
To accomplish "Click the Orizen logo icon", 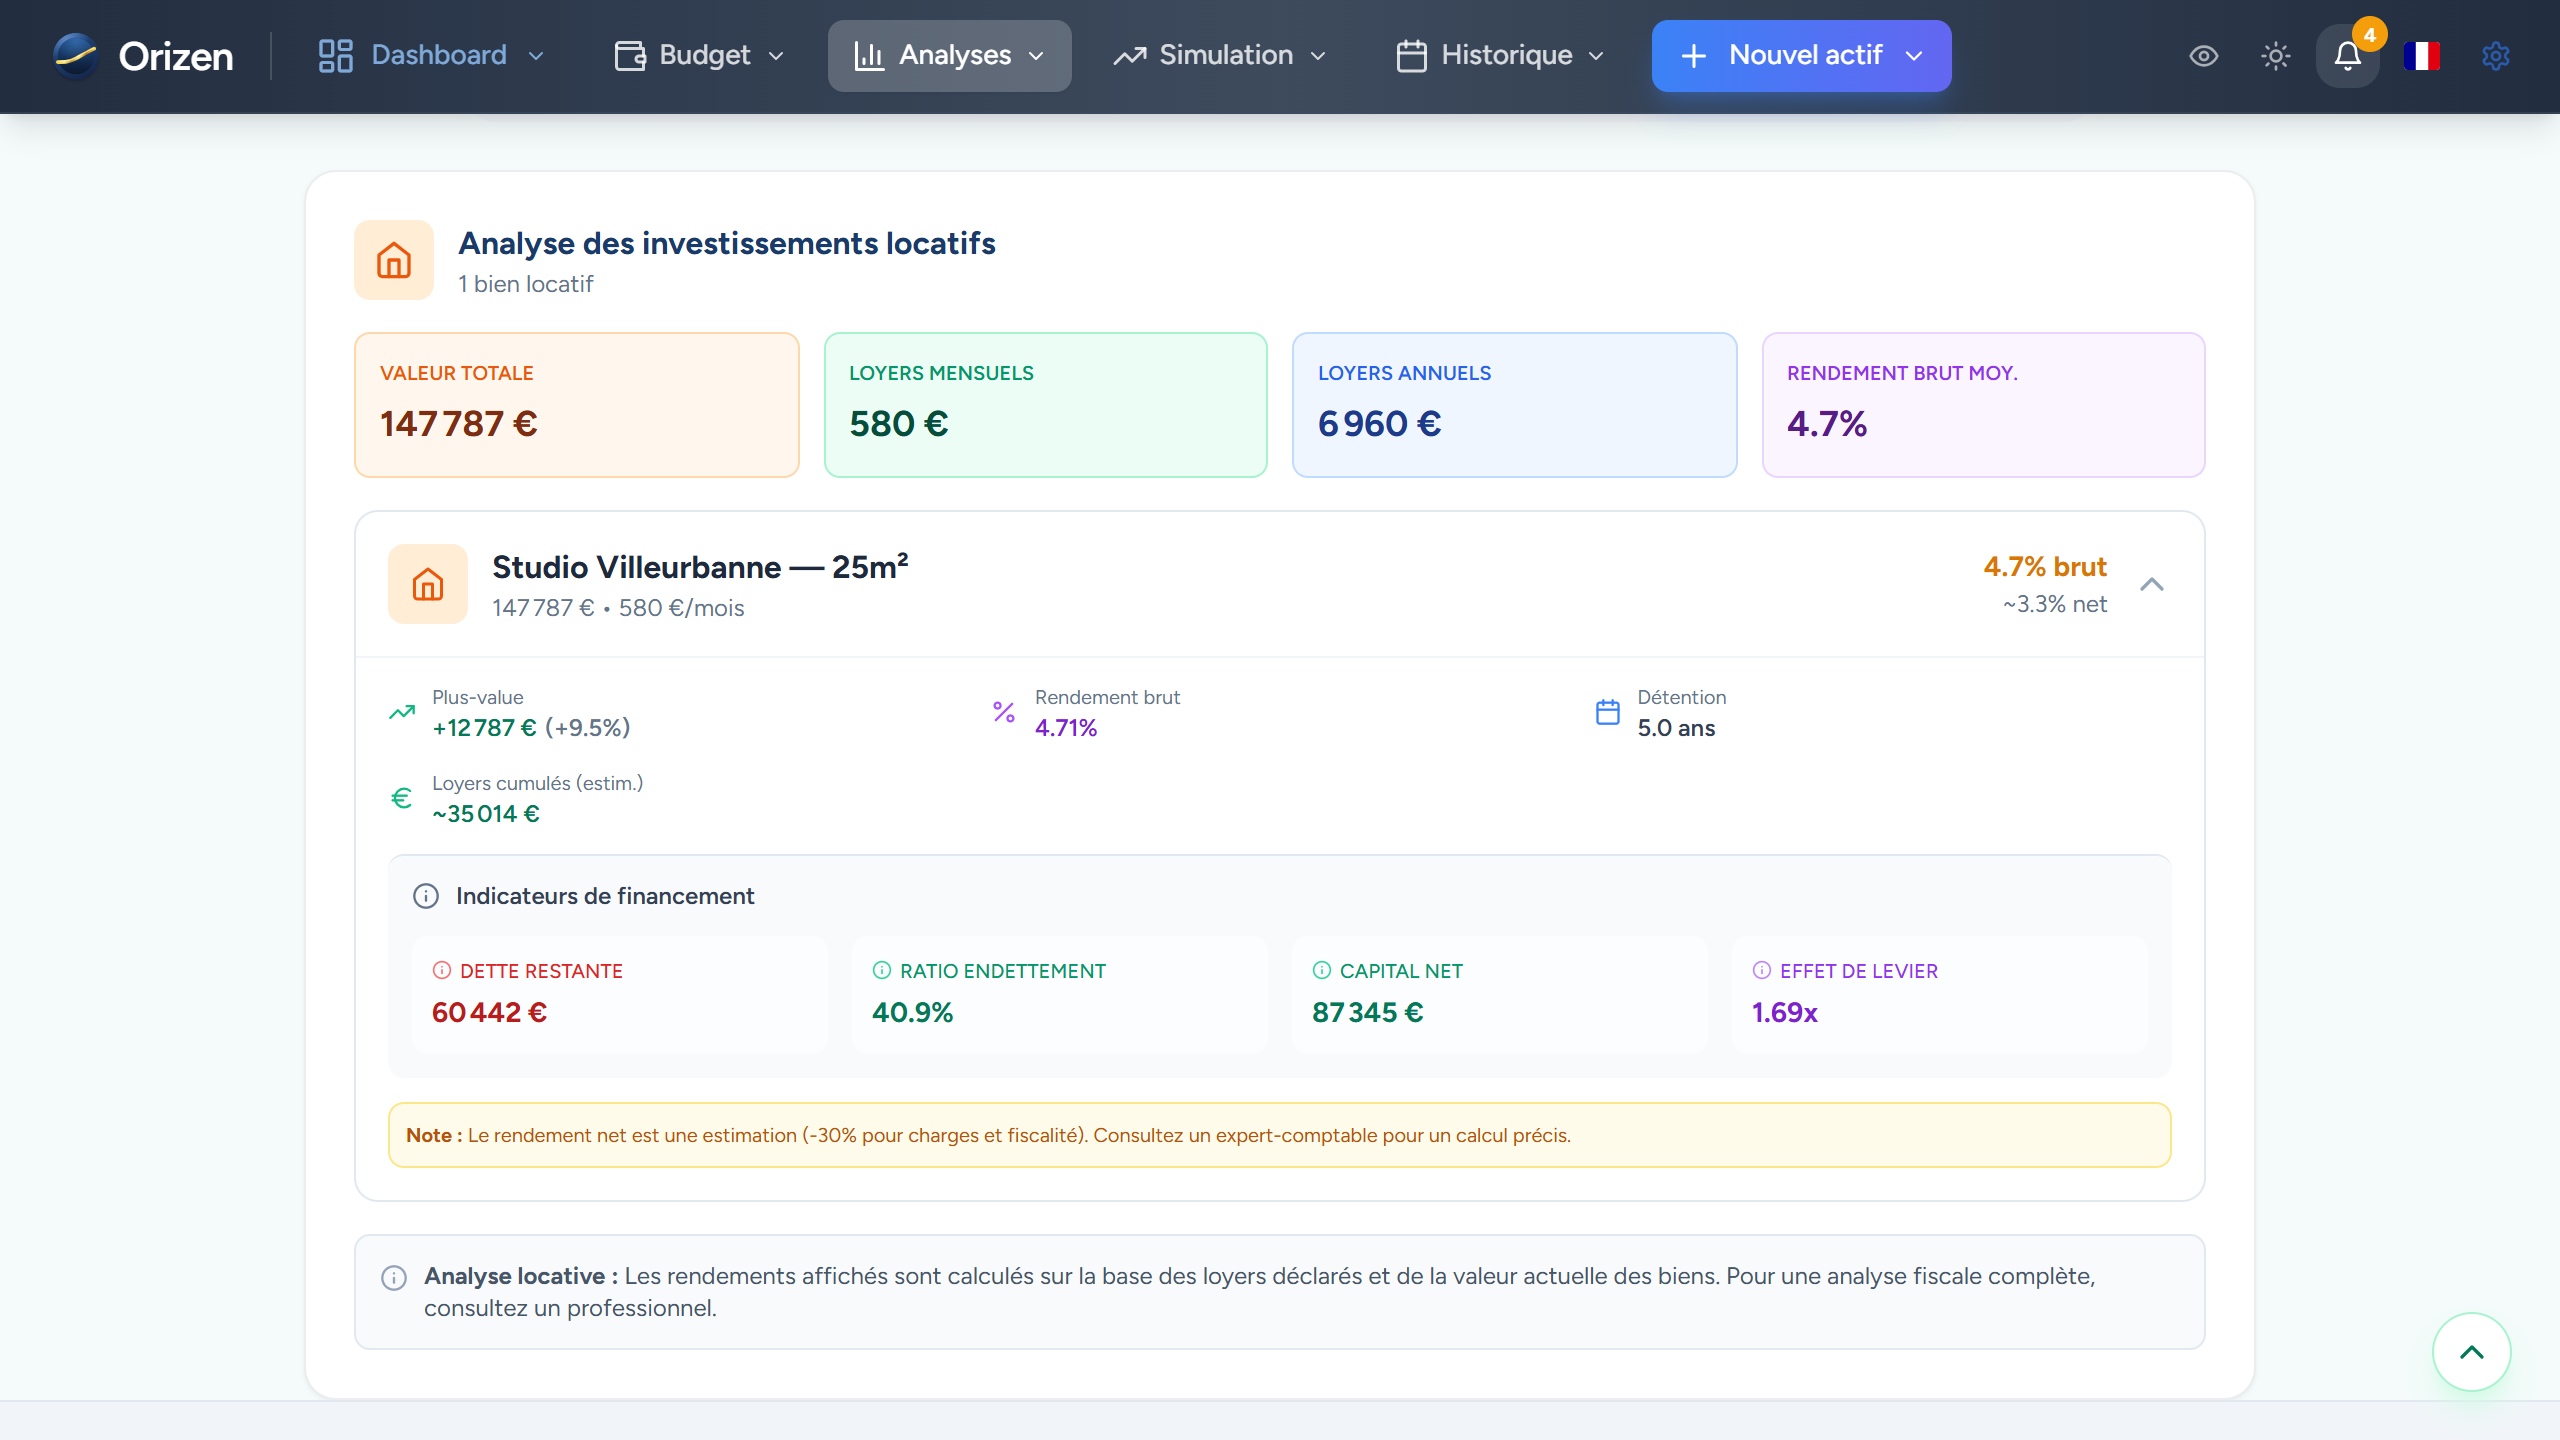I will click(x=76, y=55).
